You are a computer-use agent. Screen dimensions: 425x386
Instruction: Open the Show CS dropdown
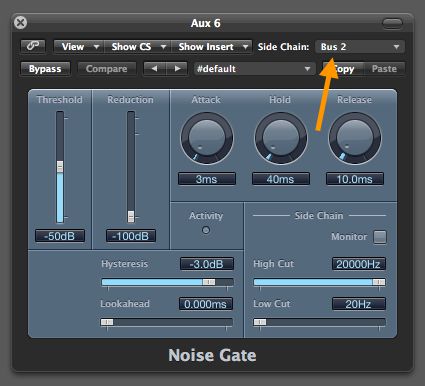point(137,47)
